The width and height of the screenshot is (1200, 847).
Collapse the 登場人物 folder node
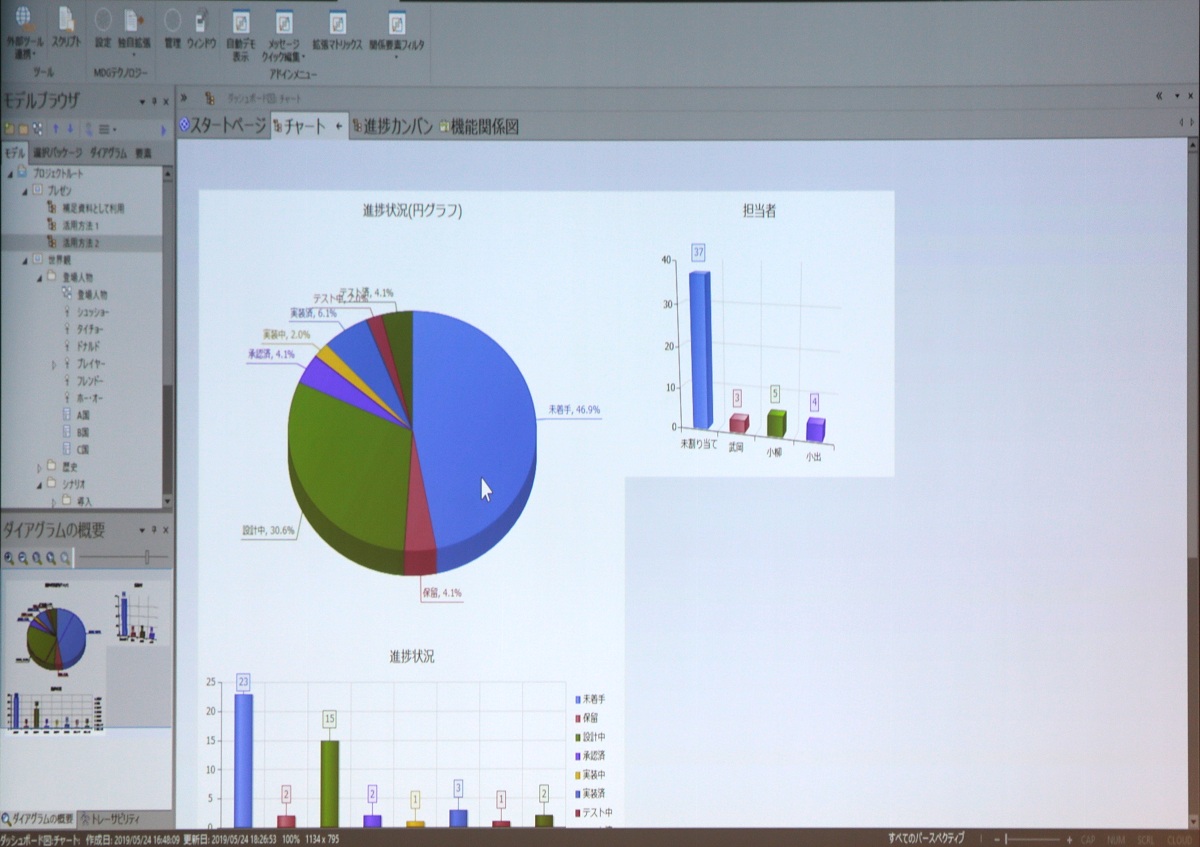40,277
